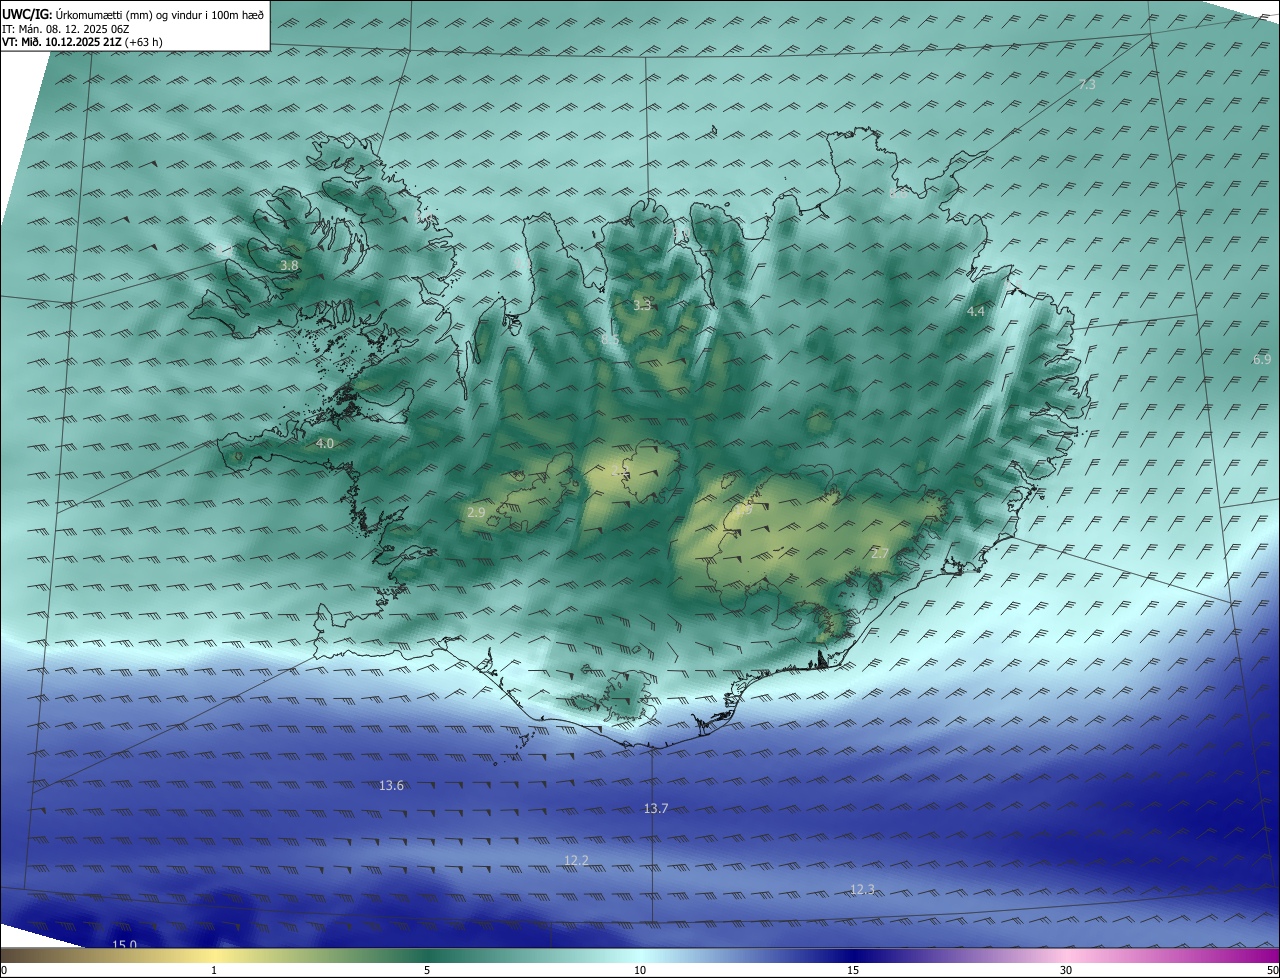Click the 3.3 value label in north Iceland
The height and width of the screenshot is (978, 1280).
pyautogui.click(x=642, y=306)
